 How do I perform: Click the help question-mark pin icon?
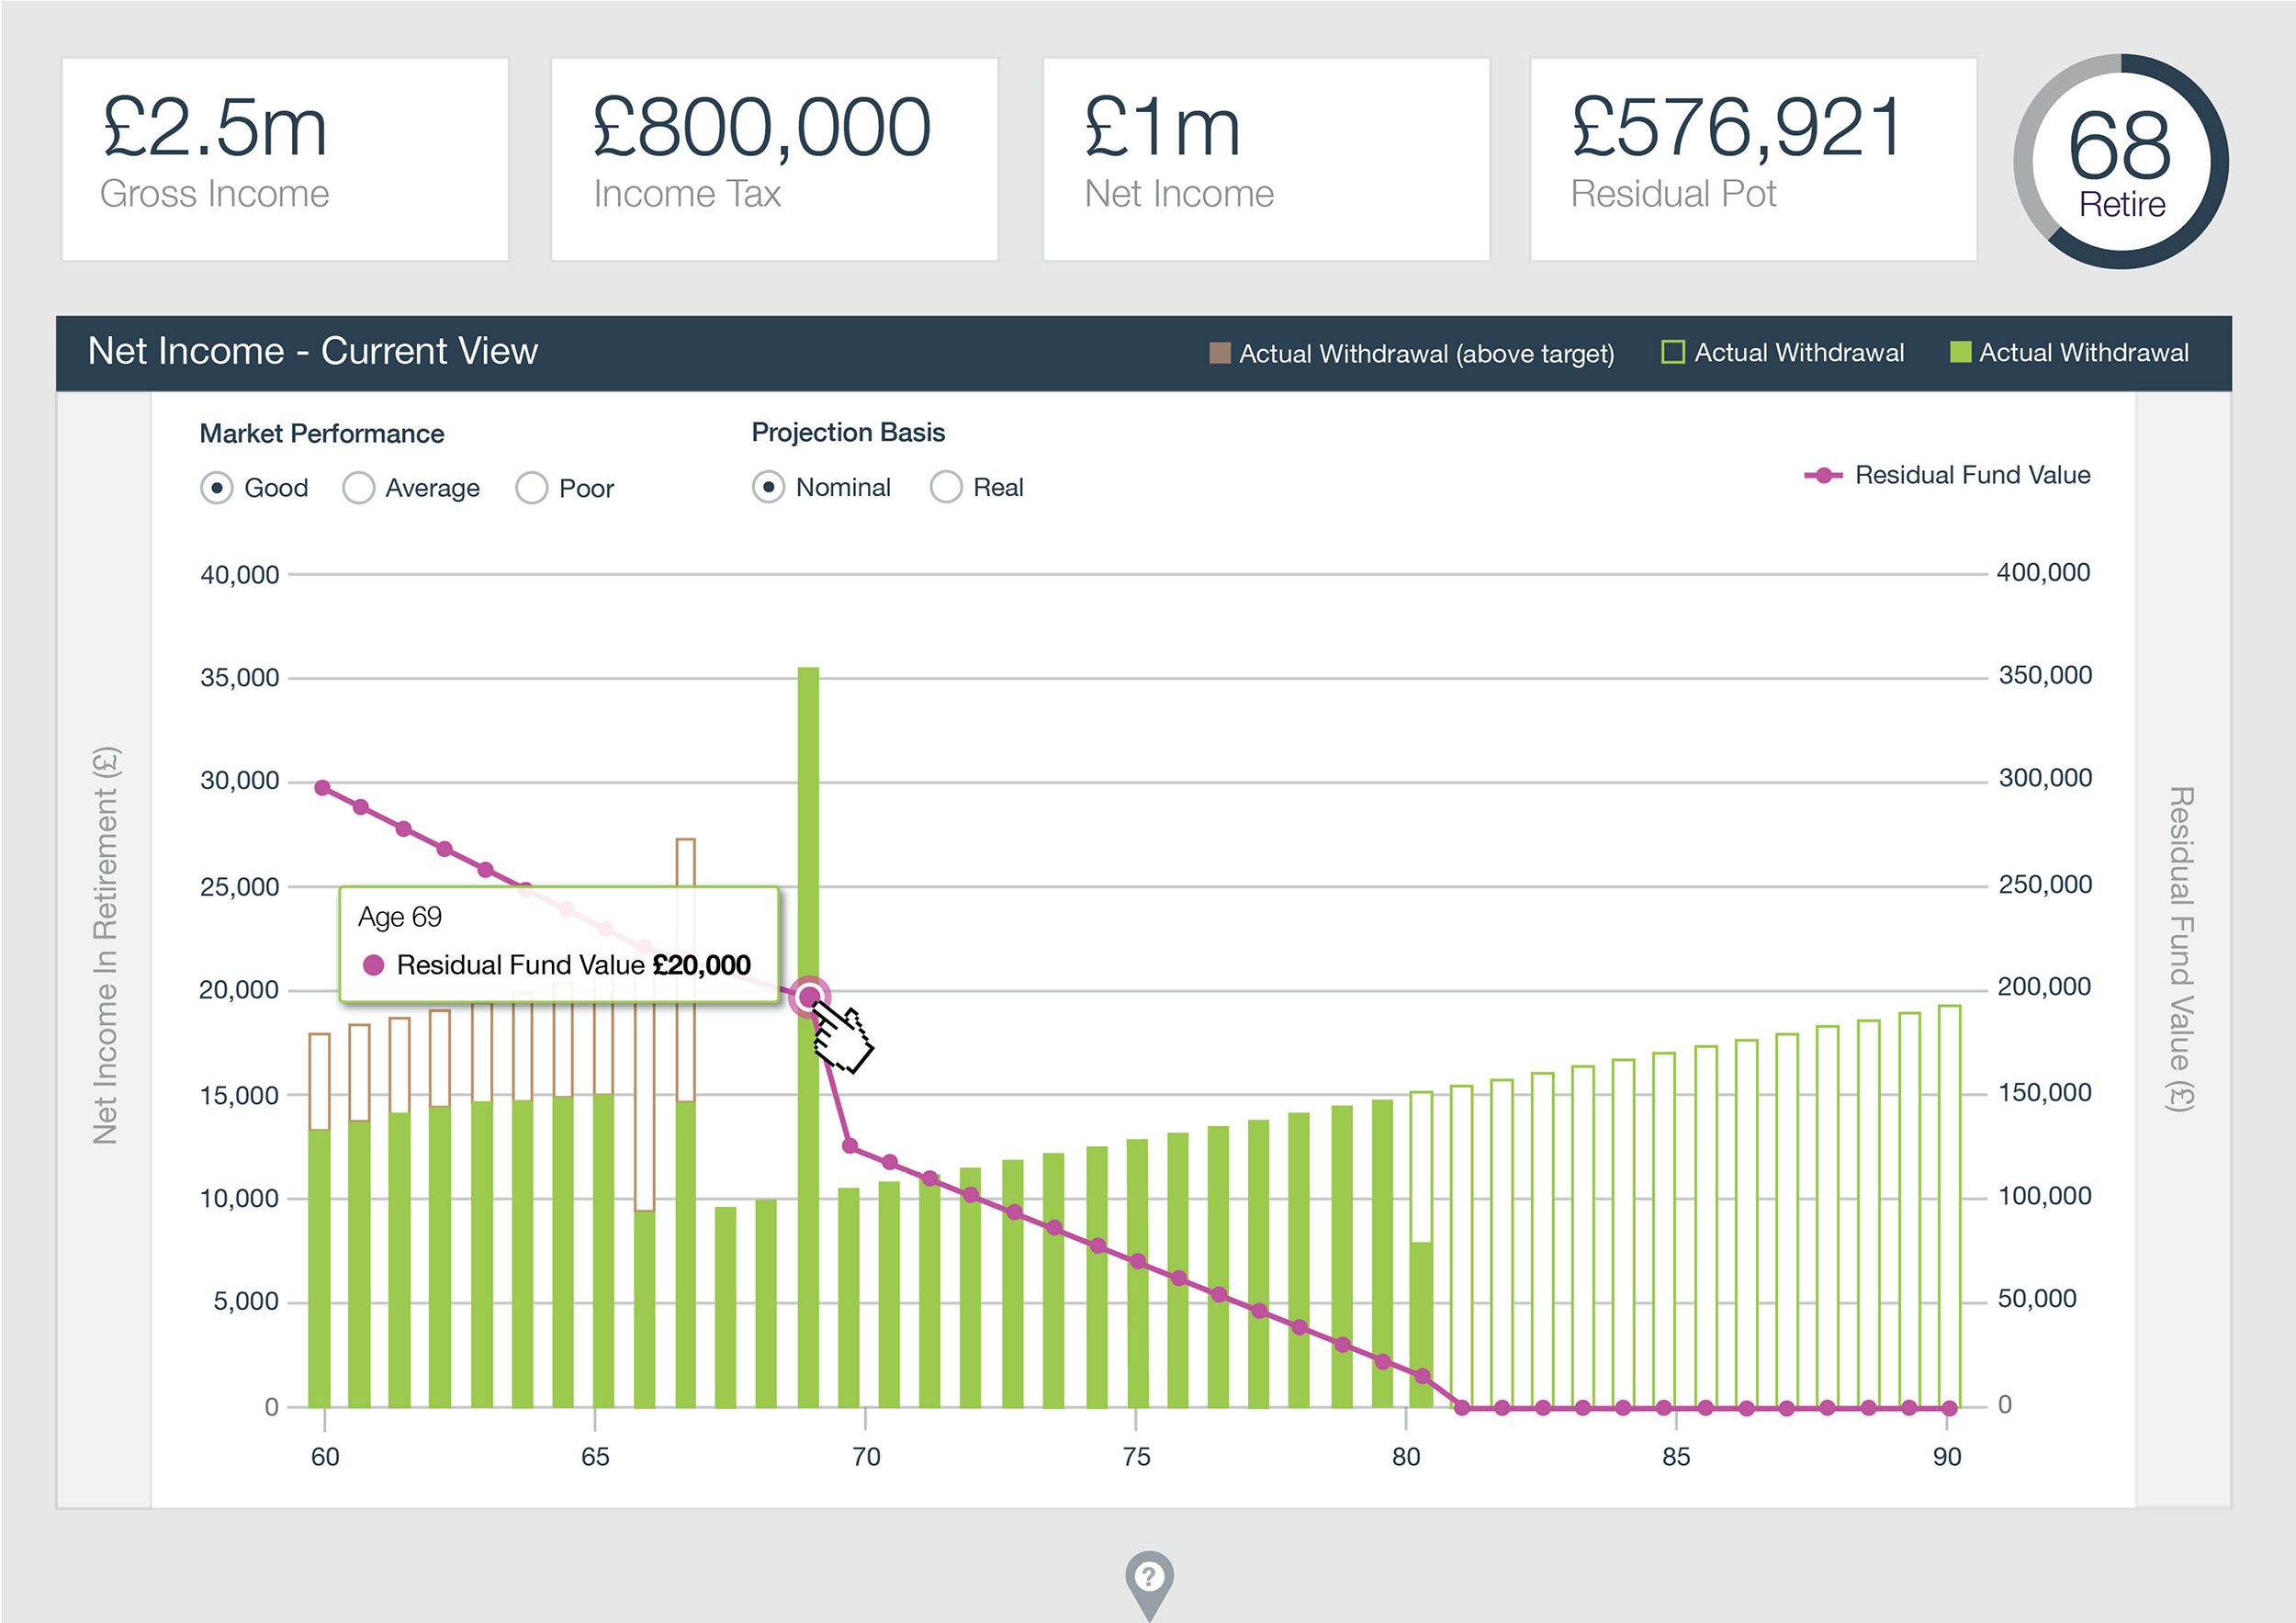(x=1149, y=1579)
